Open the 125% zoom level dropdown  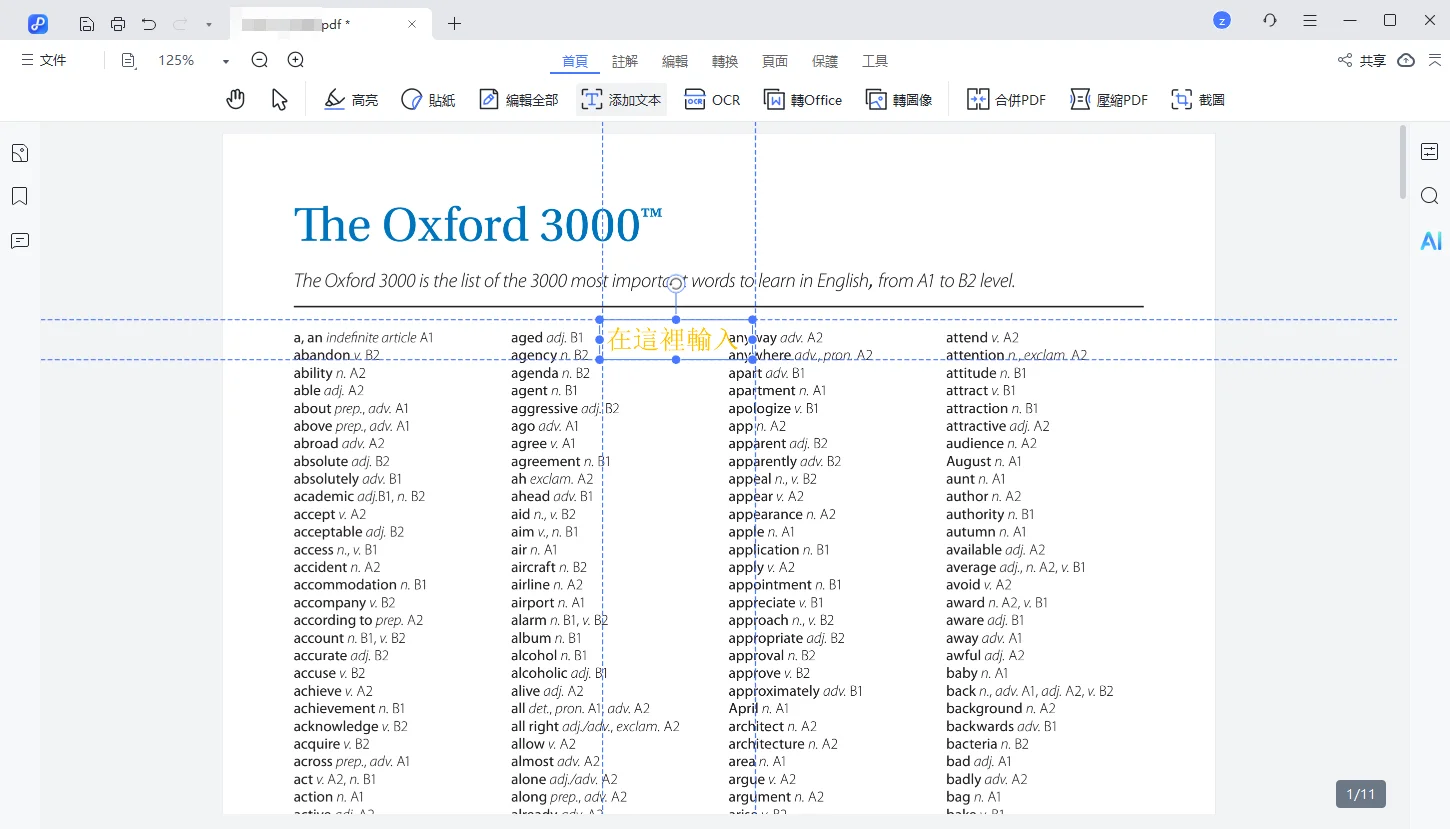226,61
